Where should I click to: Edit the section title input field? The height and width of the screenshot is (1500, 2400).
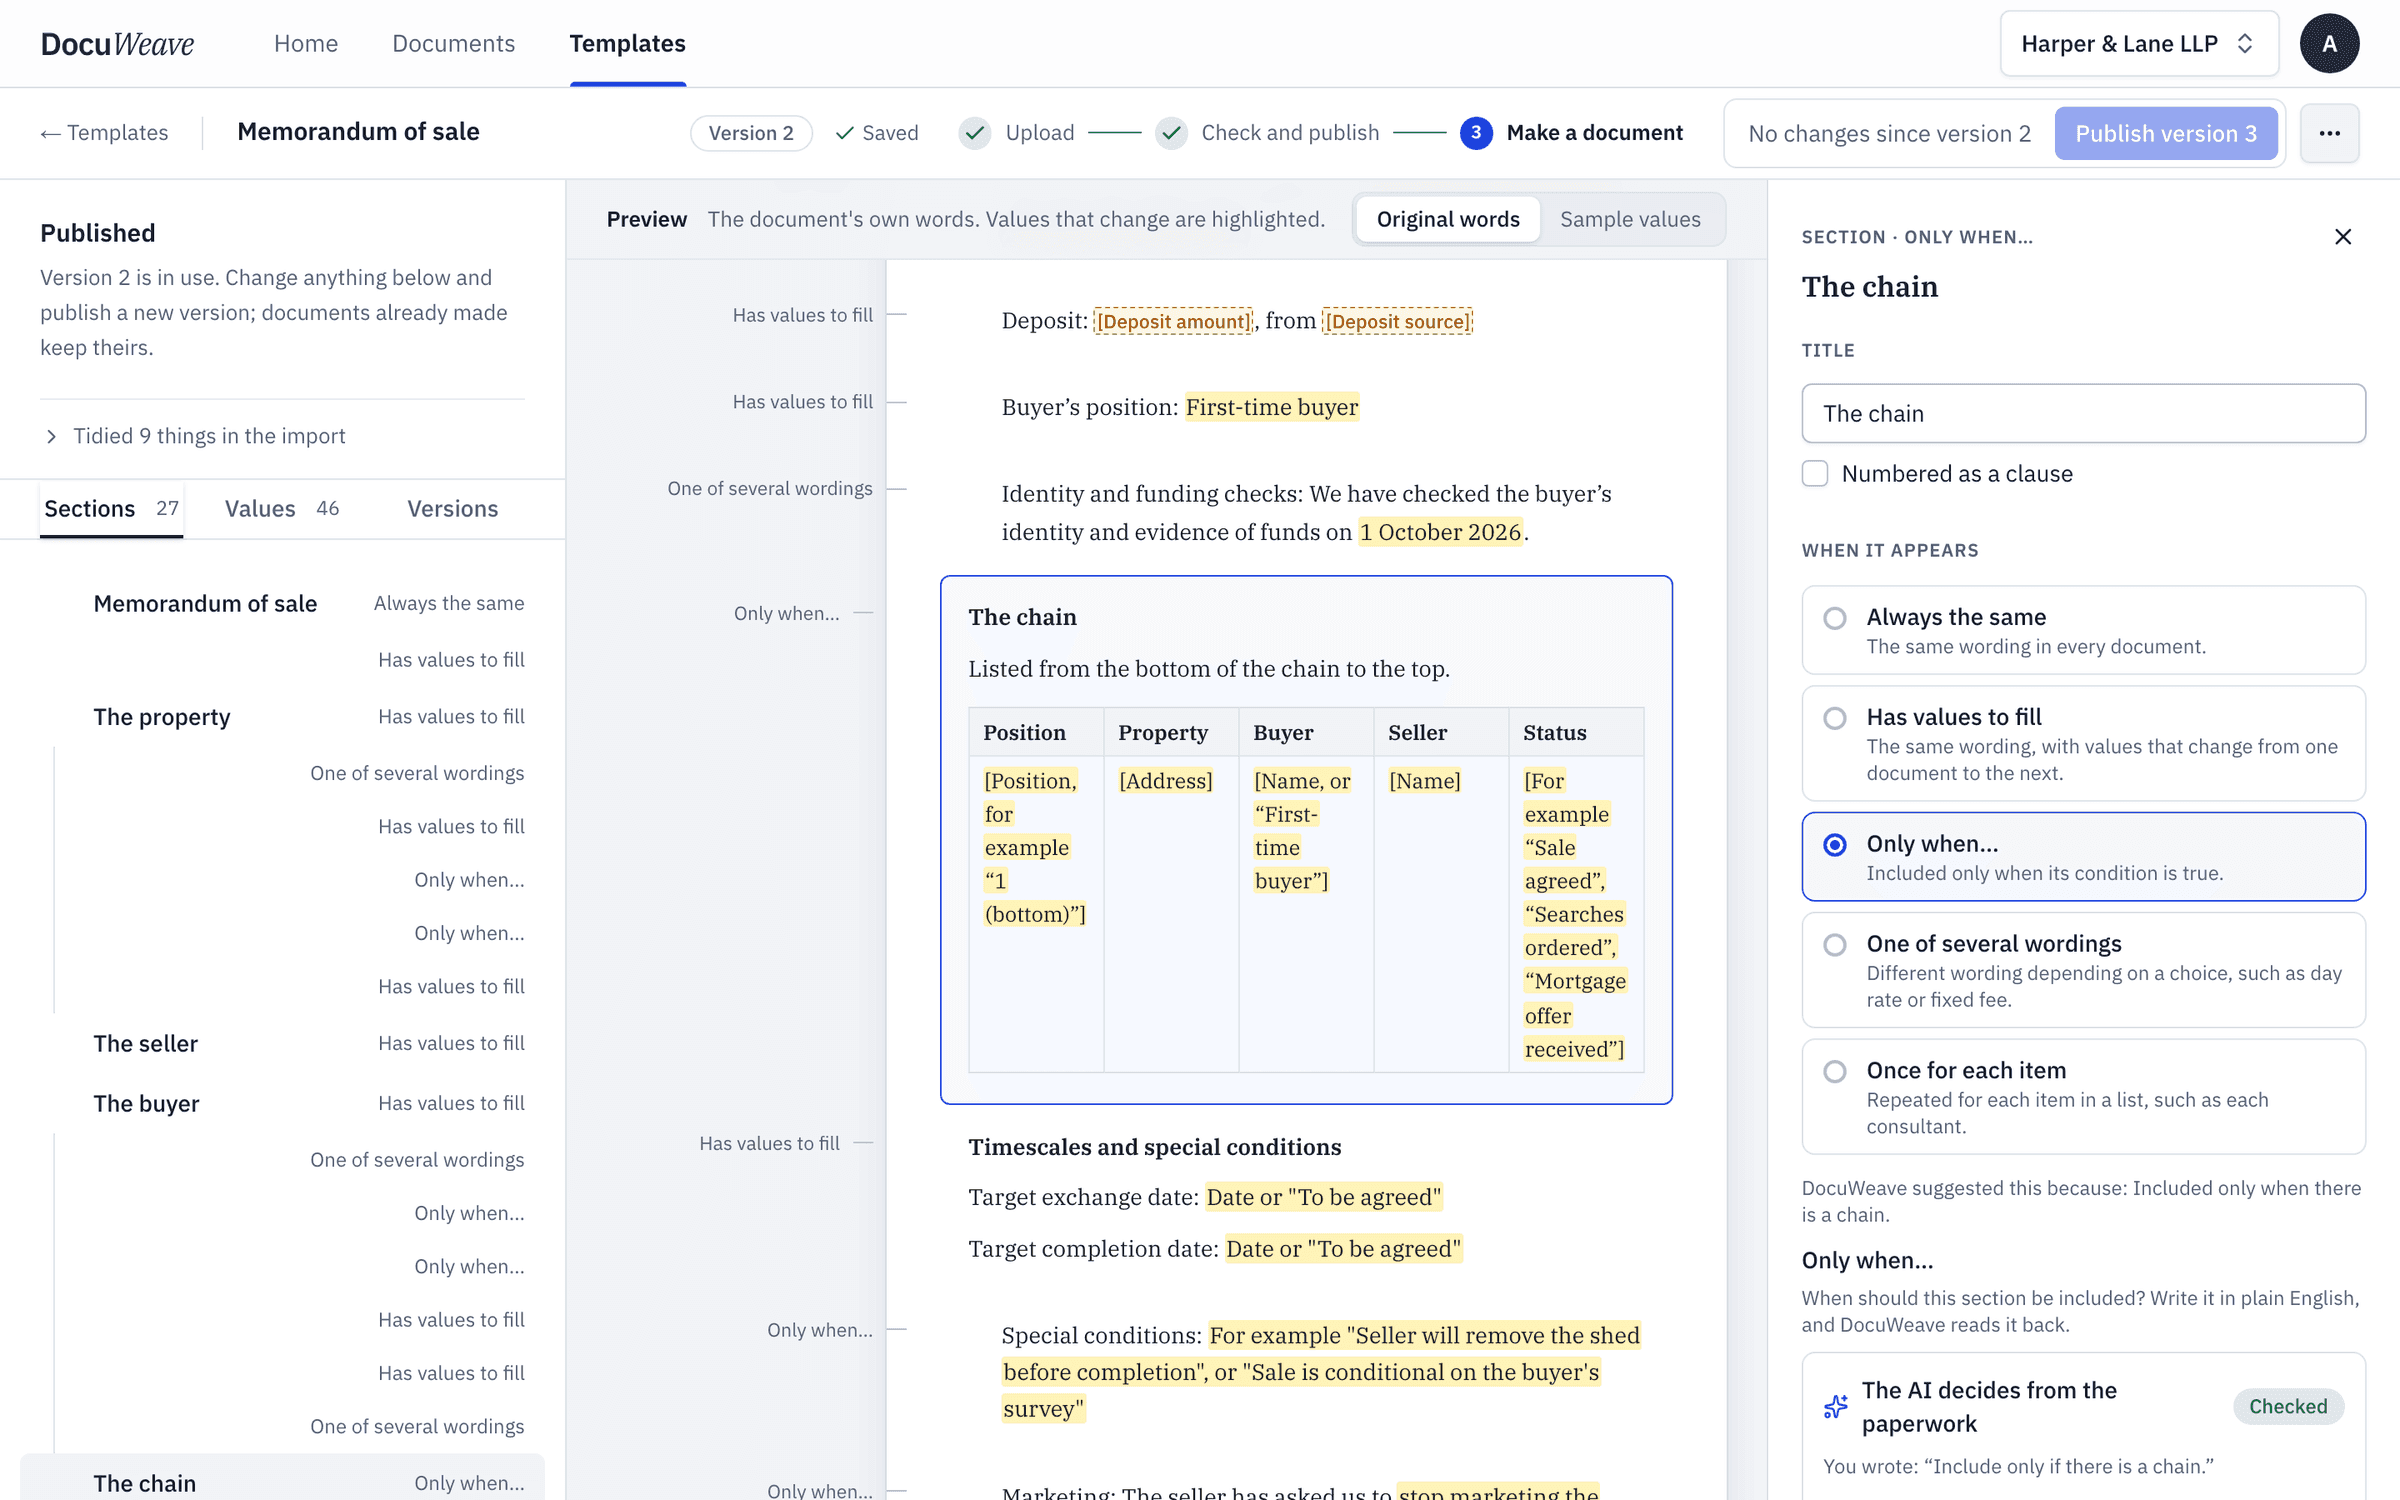tap(2083, 413)
